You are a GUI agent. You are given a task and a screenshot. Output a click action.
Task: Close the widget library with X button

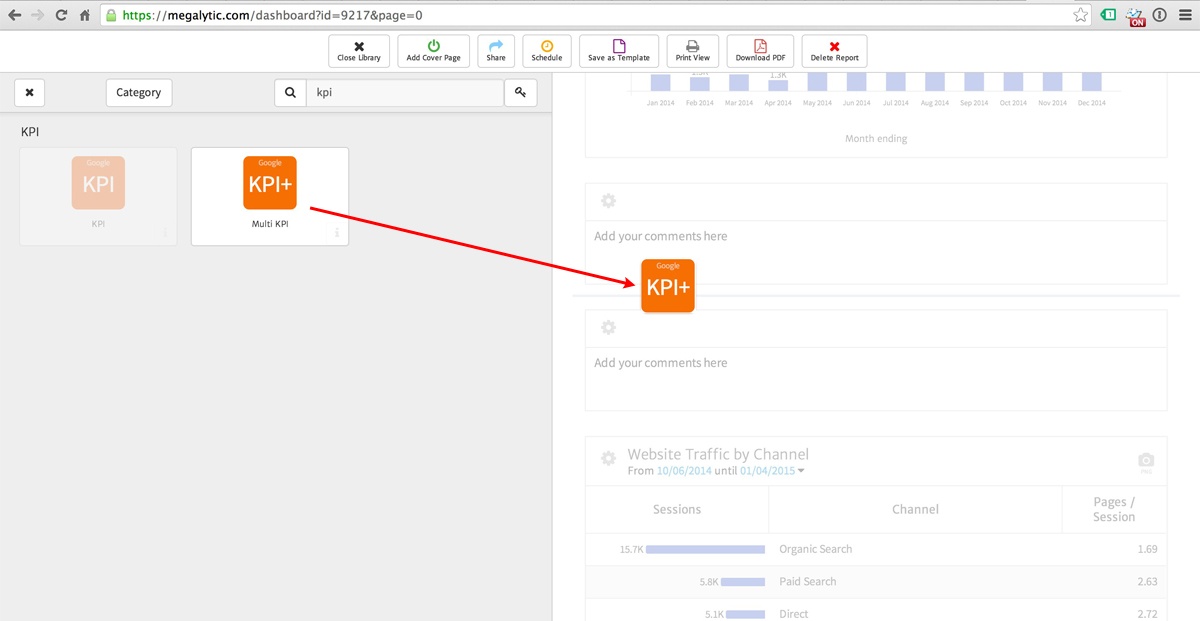coord(30,93)
